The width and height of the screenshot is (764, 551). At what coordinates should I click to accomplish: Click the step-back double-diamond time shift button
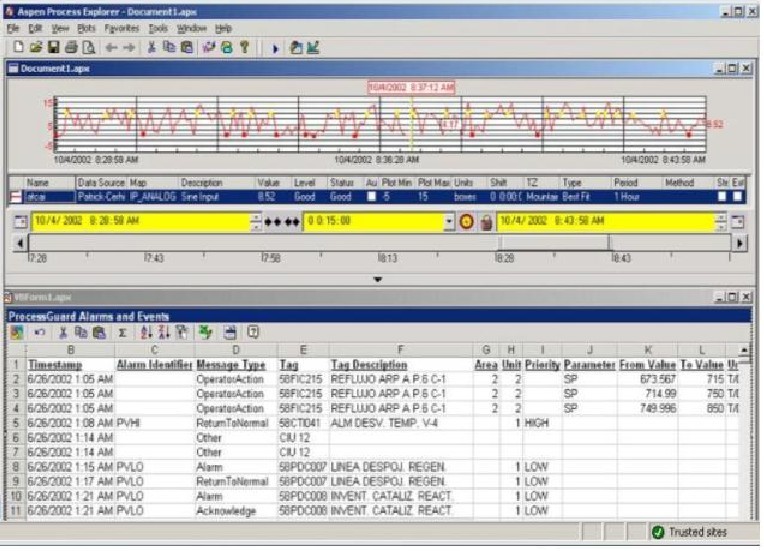[x=273, y=222]
